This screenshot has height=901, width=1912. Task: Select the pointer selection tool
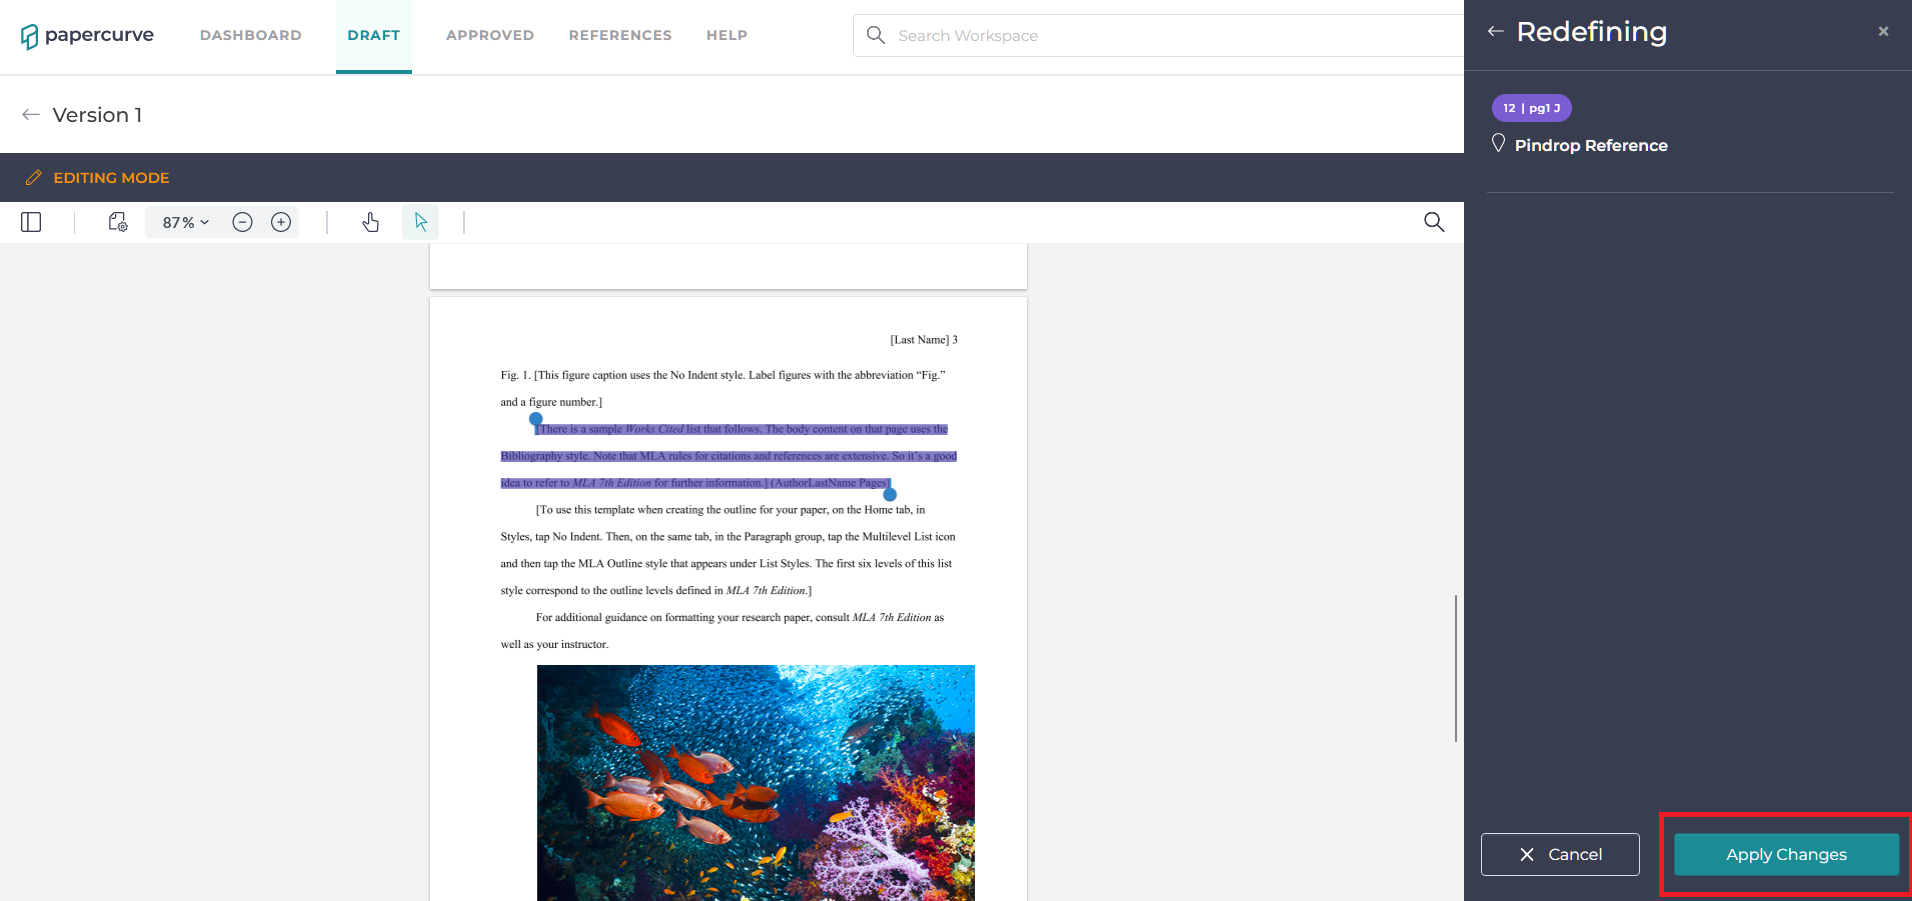(x=421, y=222)
